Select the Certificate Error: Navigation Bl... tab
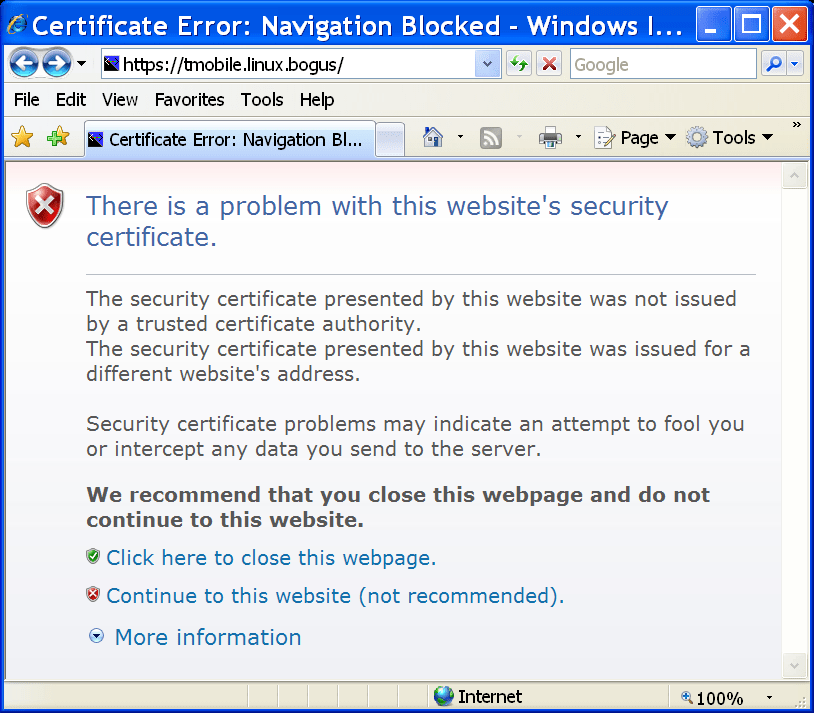The height and width of the screenshot is (713, 814). 229,139
